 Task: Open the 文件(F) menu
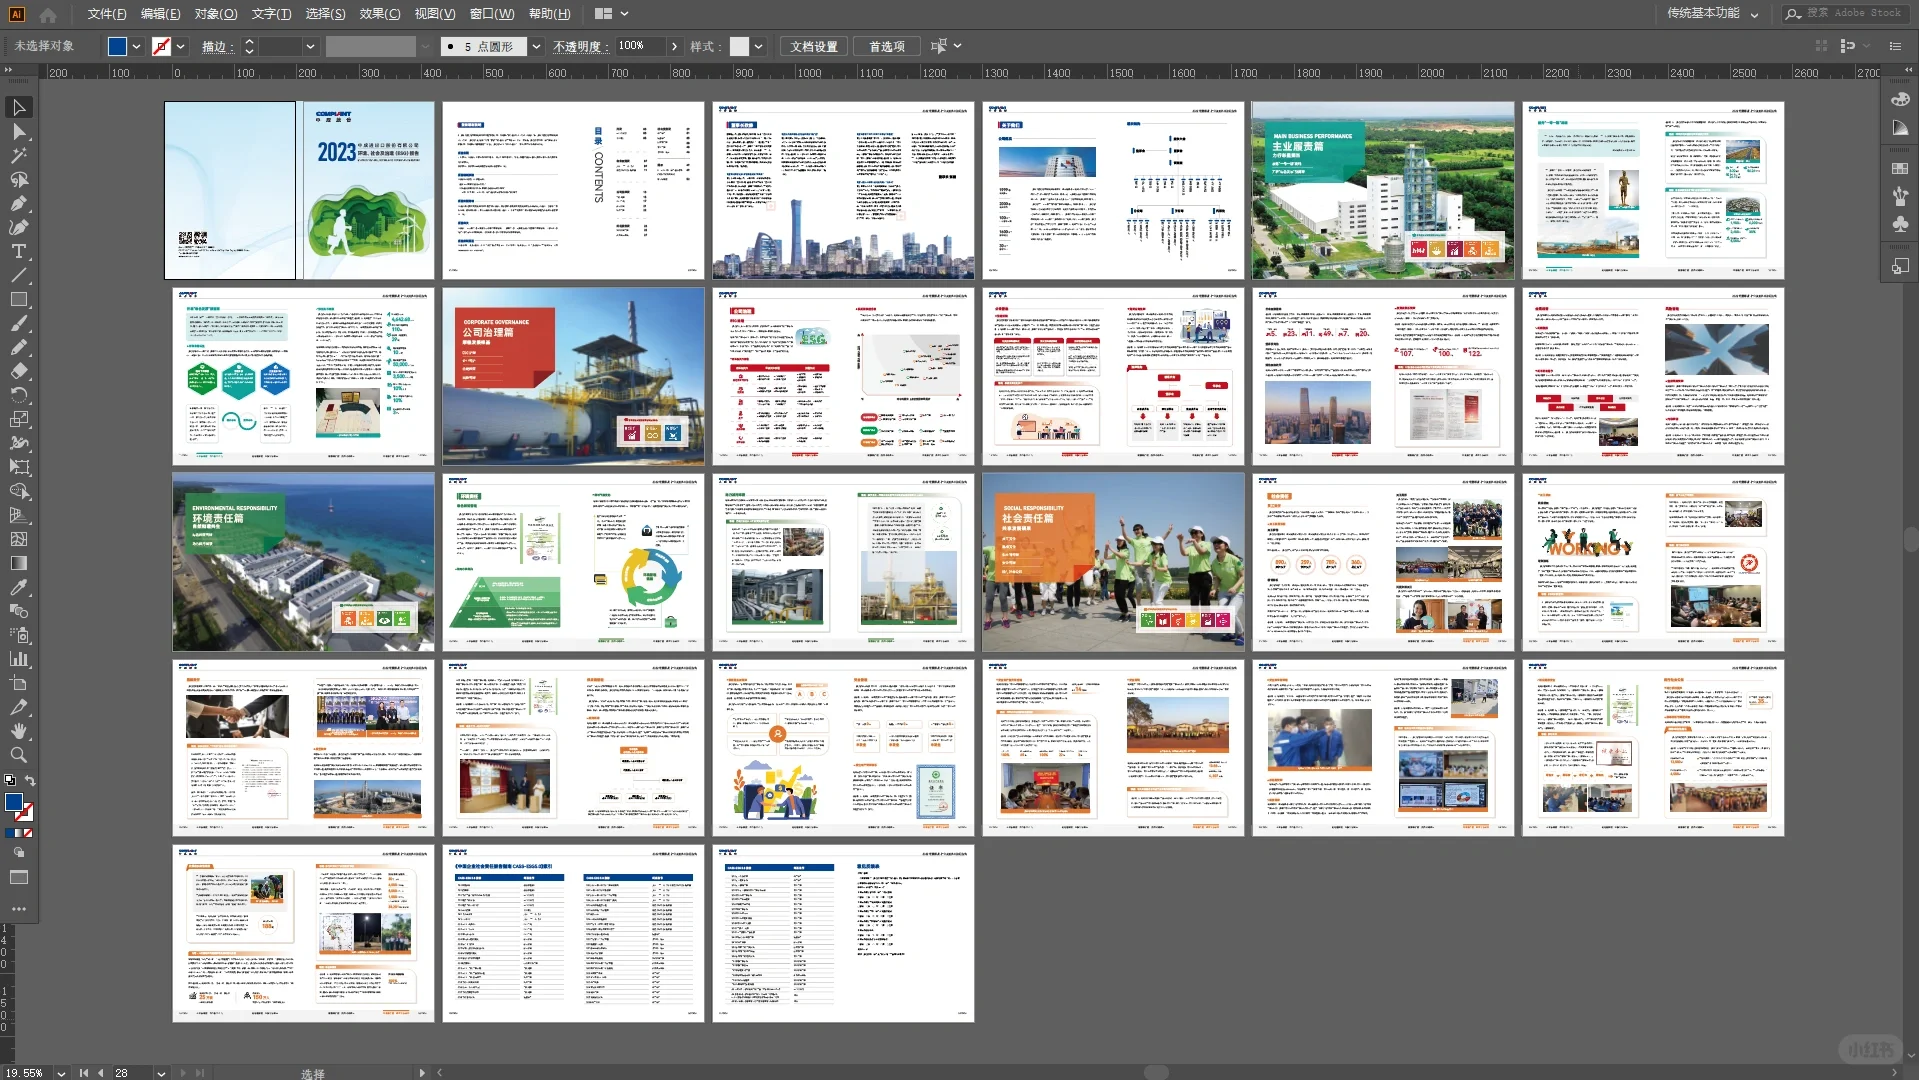point(106,14)
